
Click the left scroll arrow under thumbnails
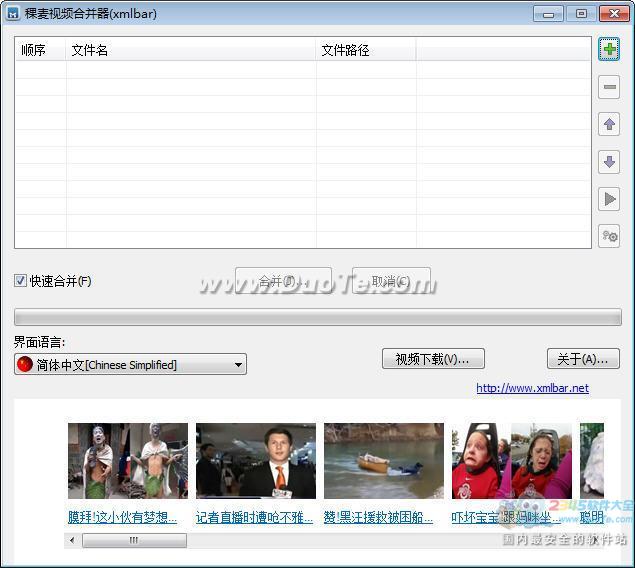[x=72, y=540]
